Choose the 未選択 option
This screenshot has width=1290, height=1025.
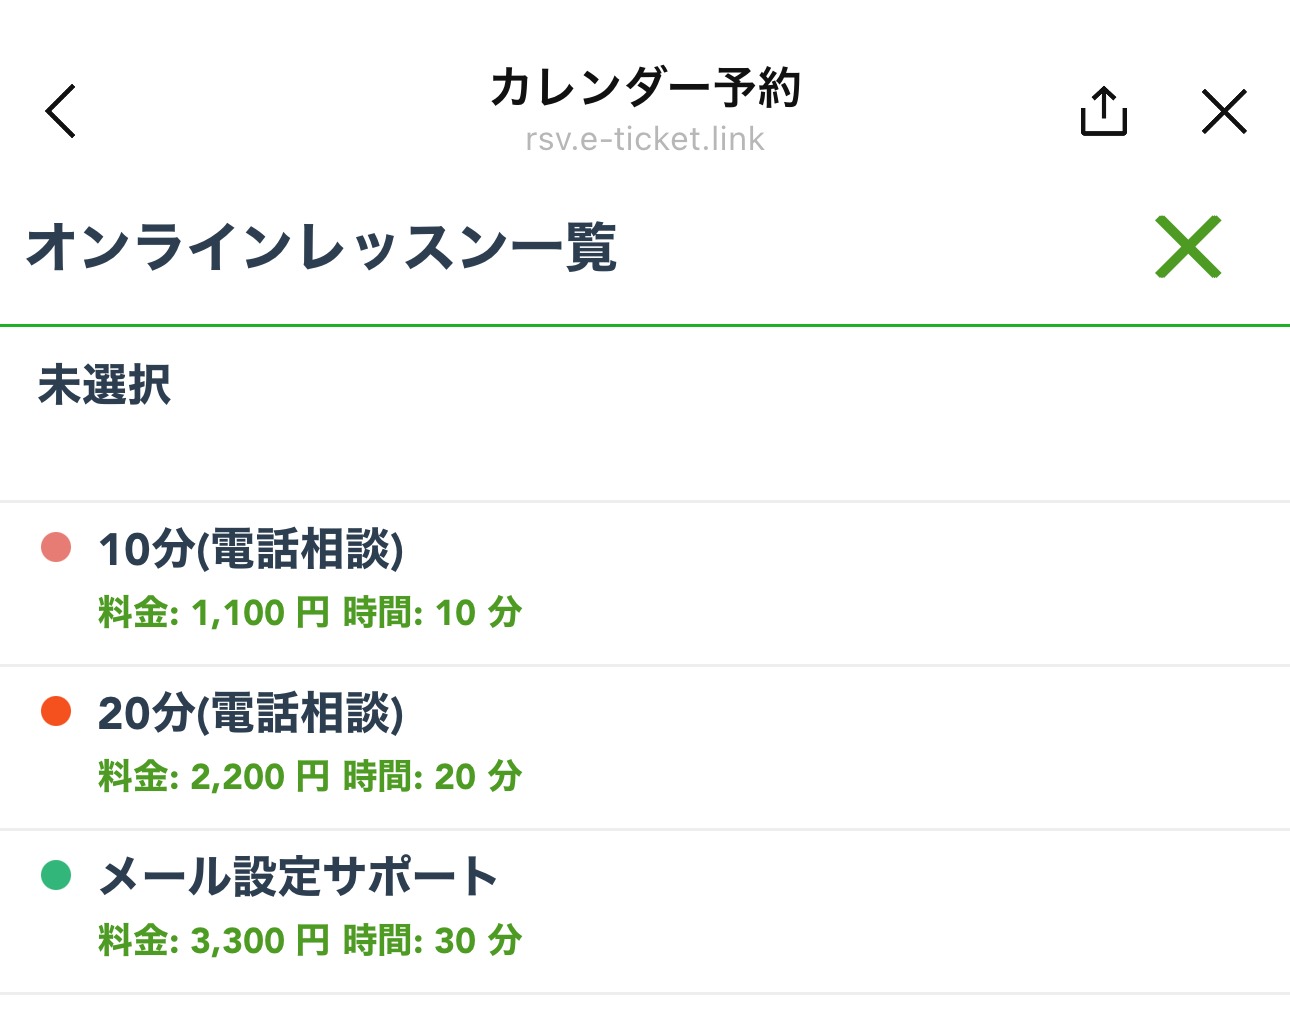104,385
